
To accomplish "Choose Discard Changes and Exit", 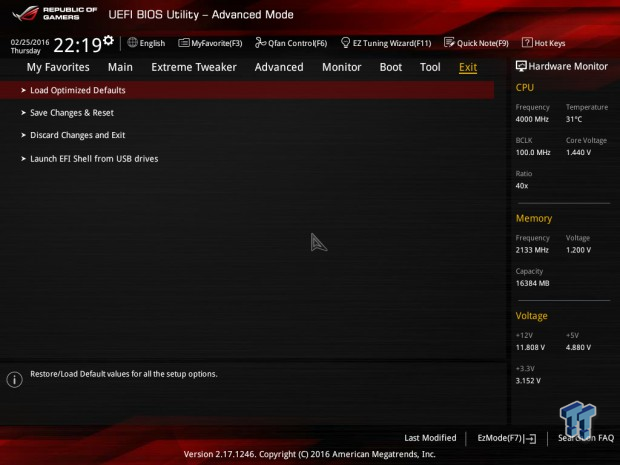I will pyautogui.click(x=78, y=135).
